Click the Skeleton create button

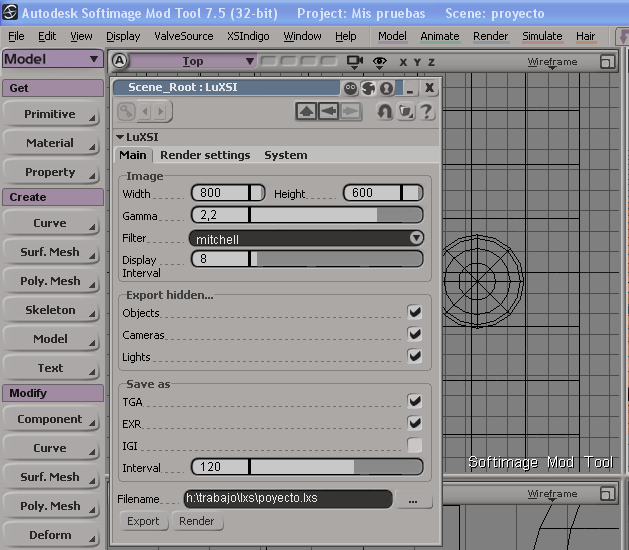tap(51, 310)
